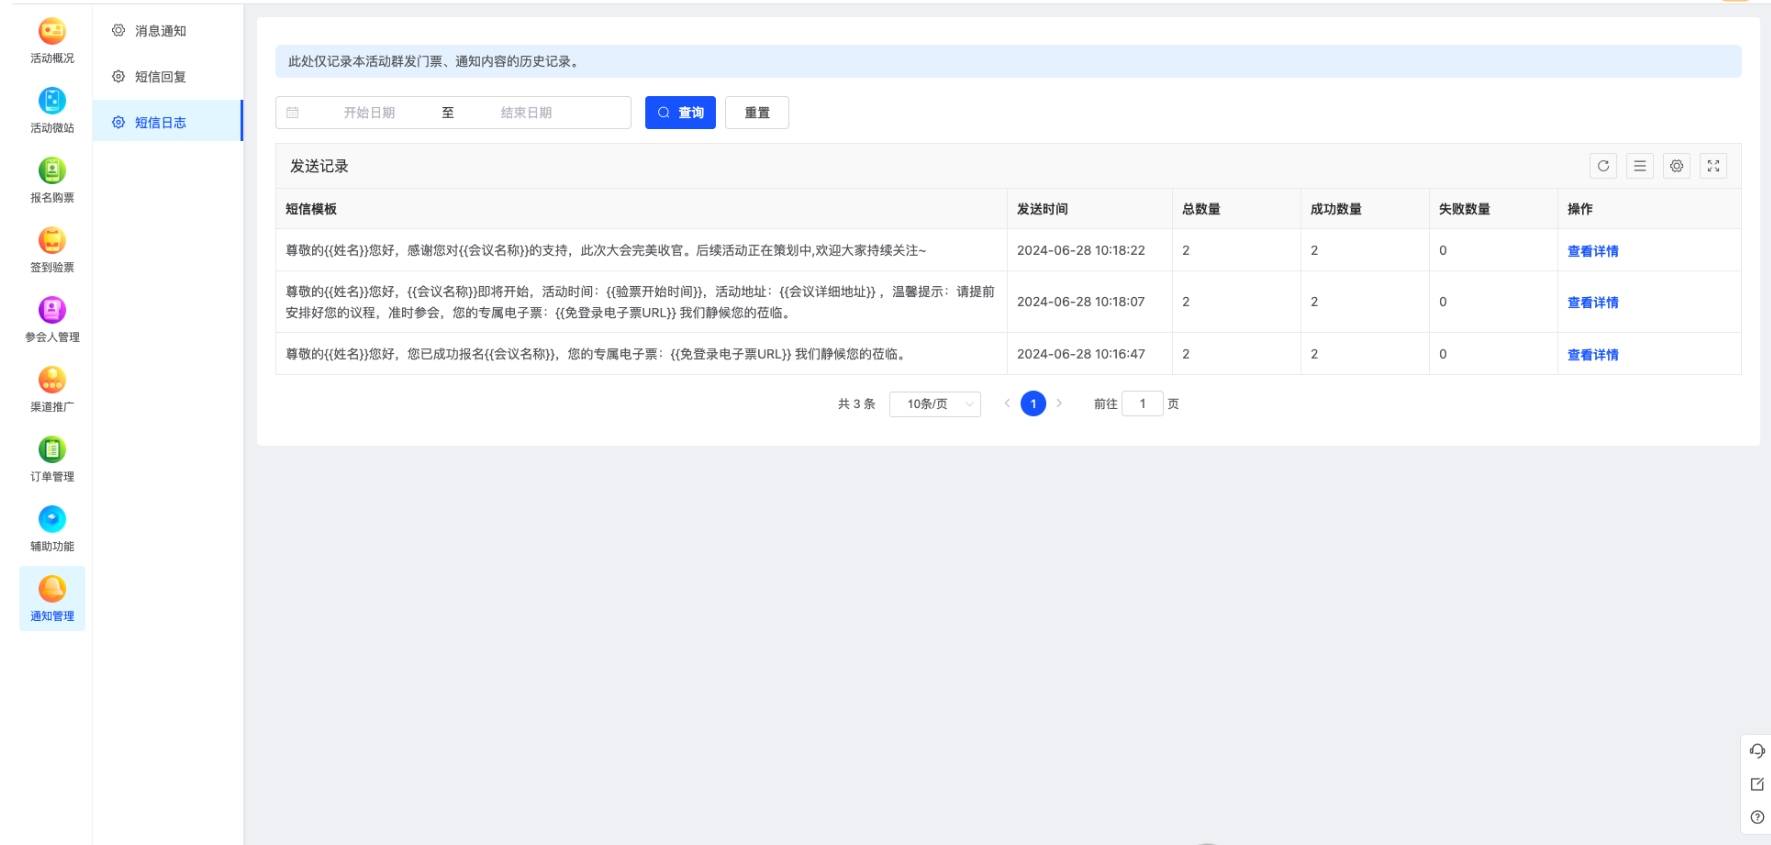Open the 活动概况 sidebar icon
The width and height of the screenshot is (1771, 845).
pos(52,41)
